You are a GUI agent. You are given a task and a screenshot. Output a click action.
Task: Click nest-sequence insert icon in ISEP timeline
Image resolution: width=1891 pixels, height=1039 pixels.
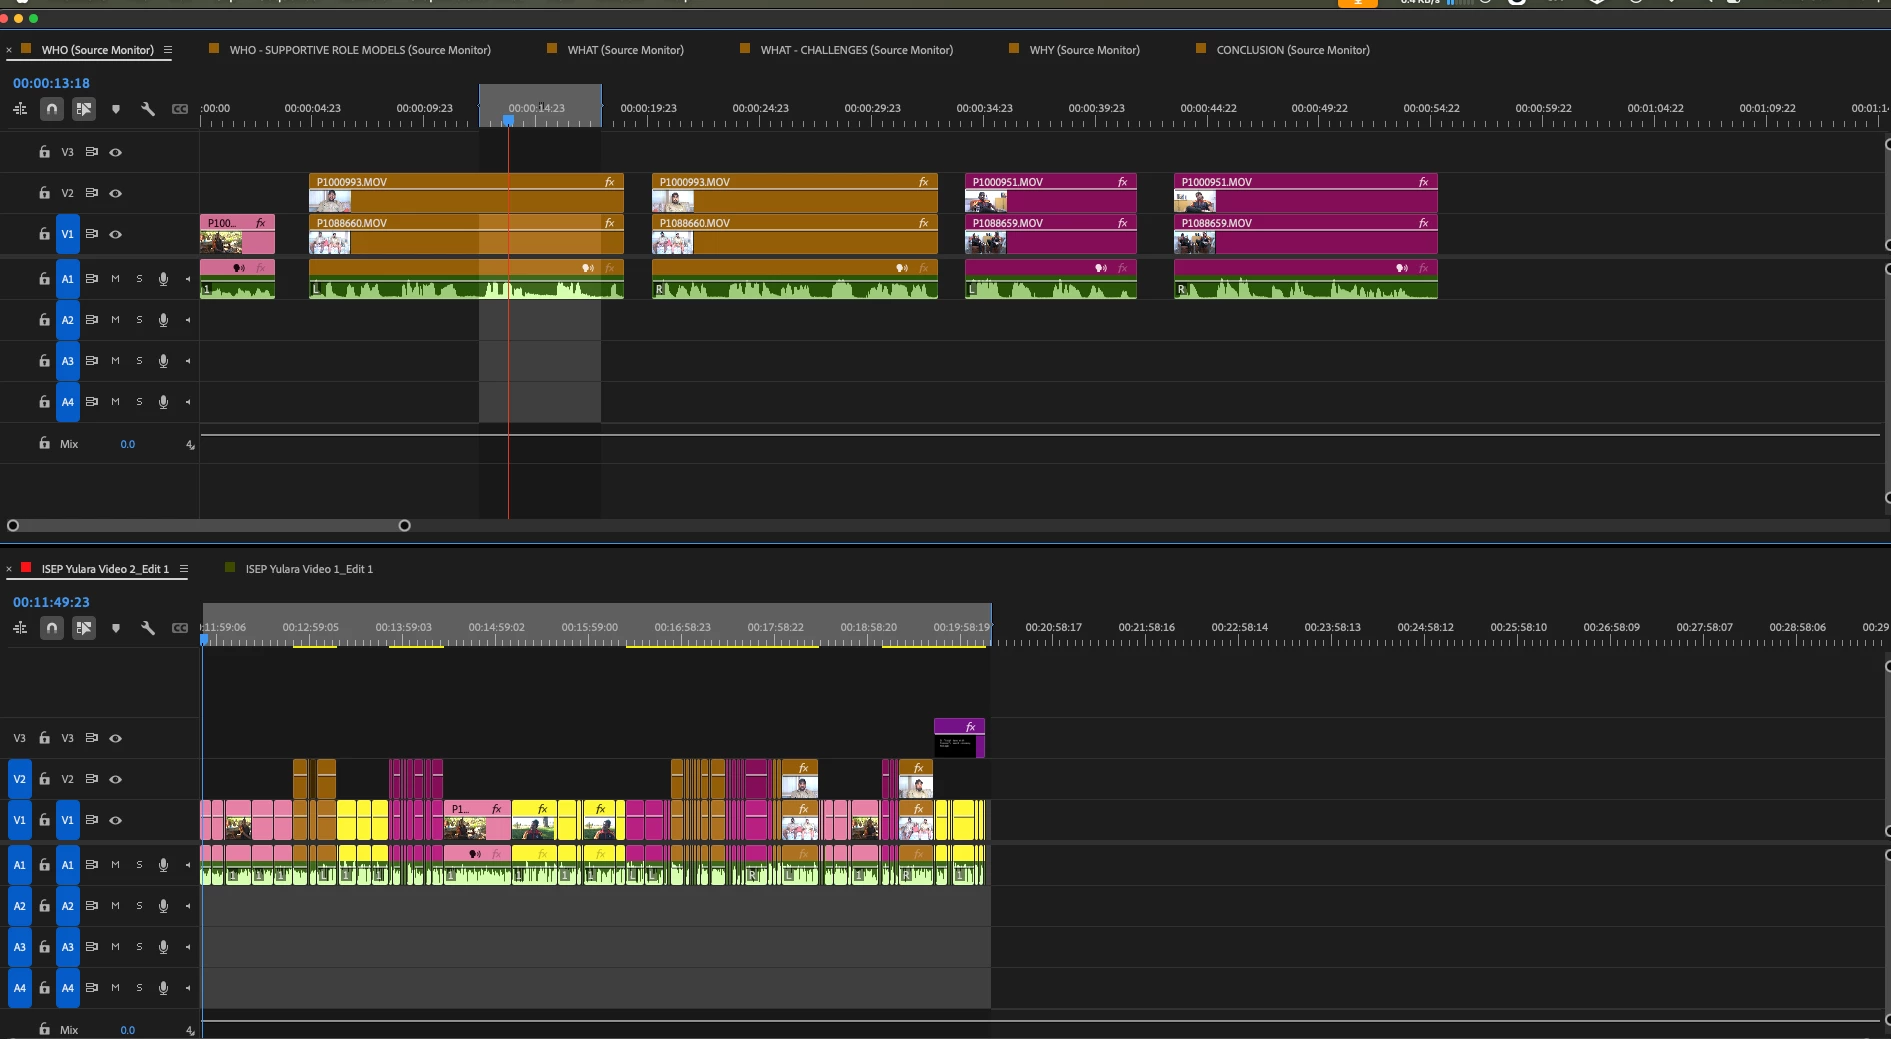pyautogui.click(x=20, y=628)
